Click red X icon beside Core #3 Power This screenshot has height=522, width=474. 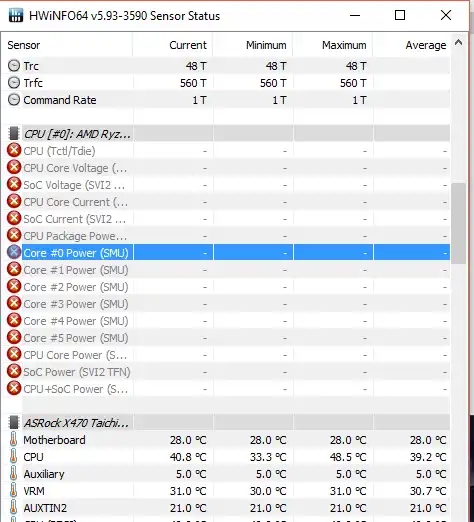click(x=14, y=304)
